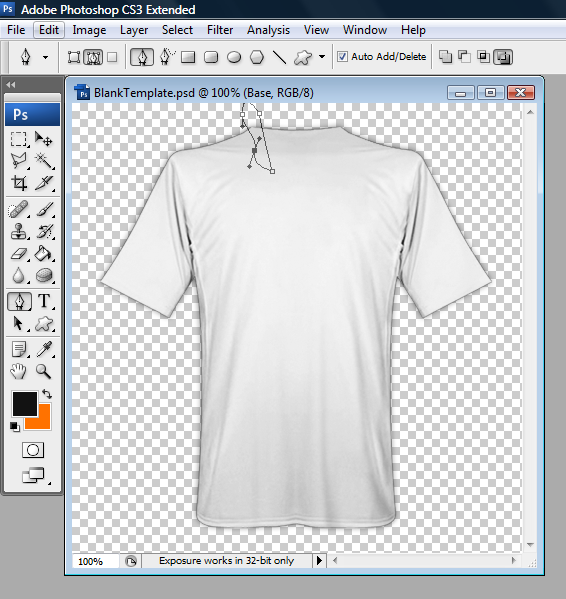This screenshot has width=566, height=599.
Task: Open geometry options dropdown arrow
Action: click(x=322, y=57)
